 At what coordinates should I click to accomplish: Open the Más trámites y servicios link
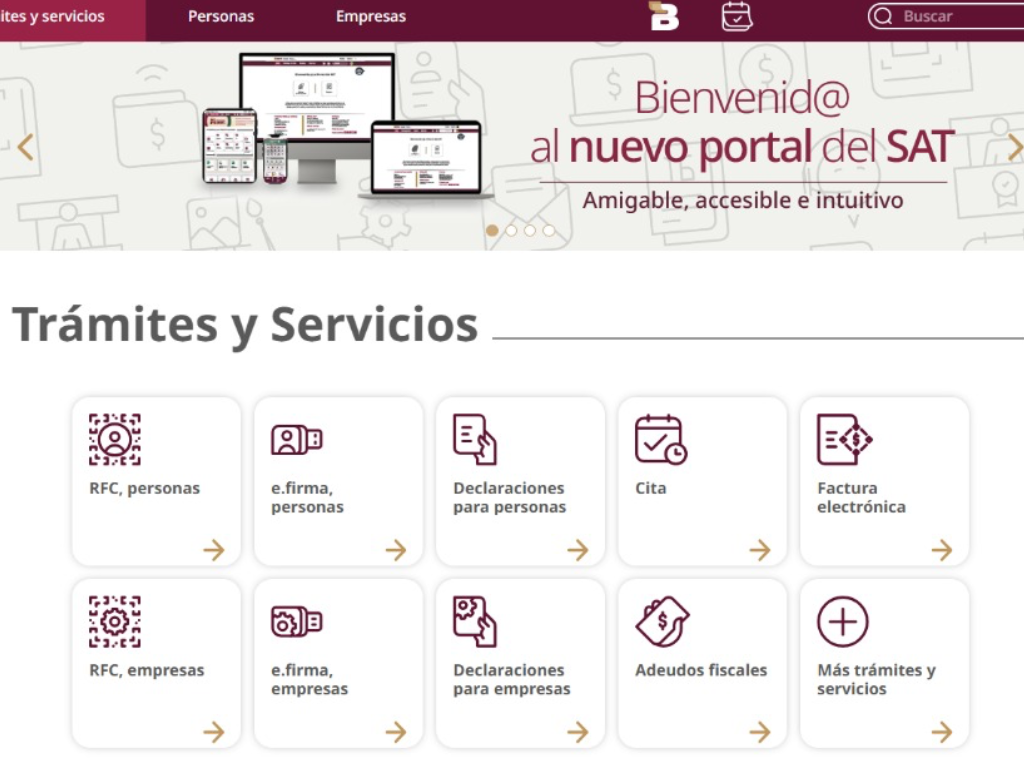(876, 680)
